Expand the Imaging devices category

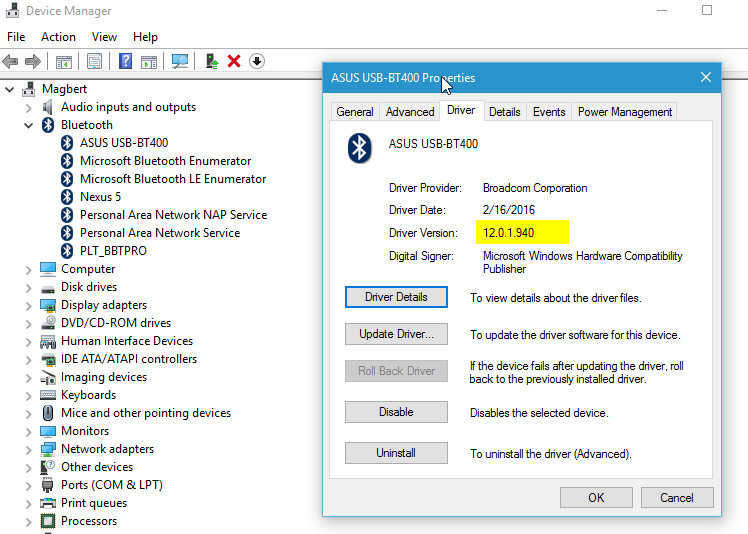[29, 378]
